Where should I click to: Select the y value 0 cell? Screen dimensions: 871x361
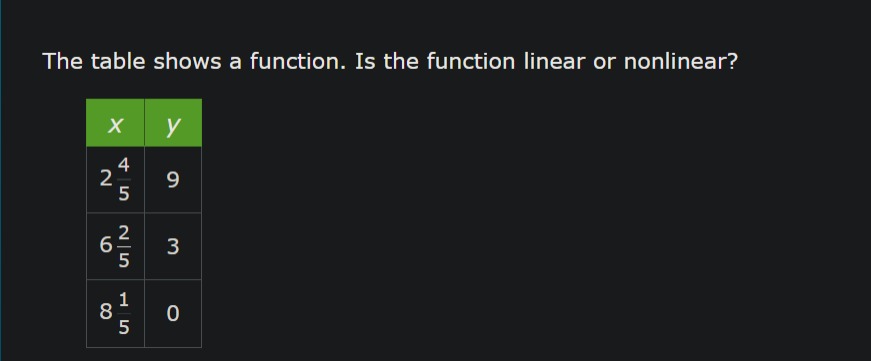pos(173,313)
